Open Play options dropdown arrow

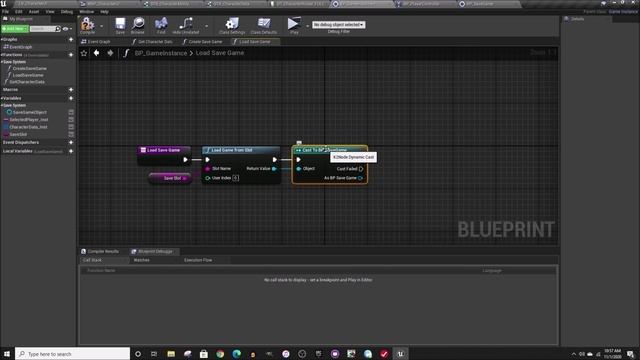307,26
